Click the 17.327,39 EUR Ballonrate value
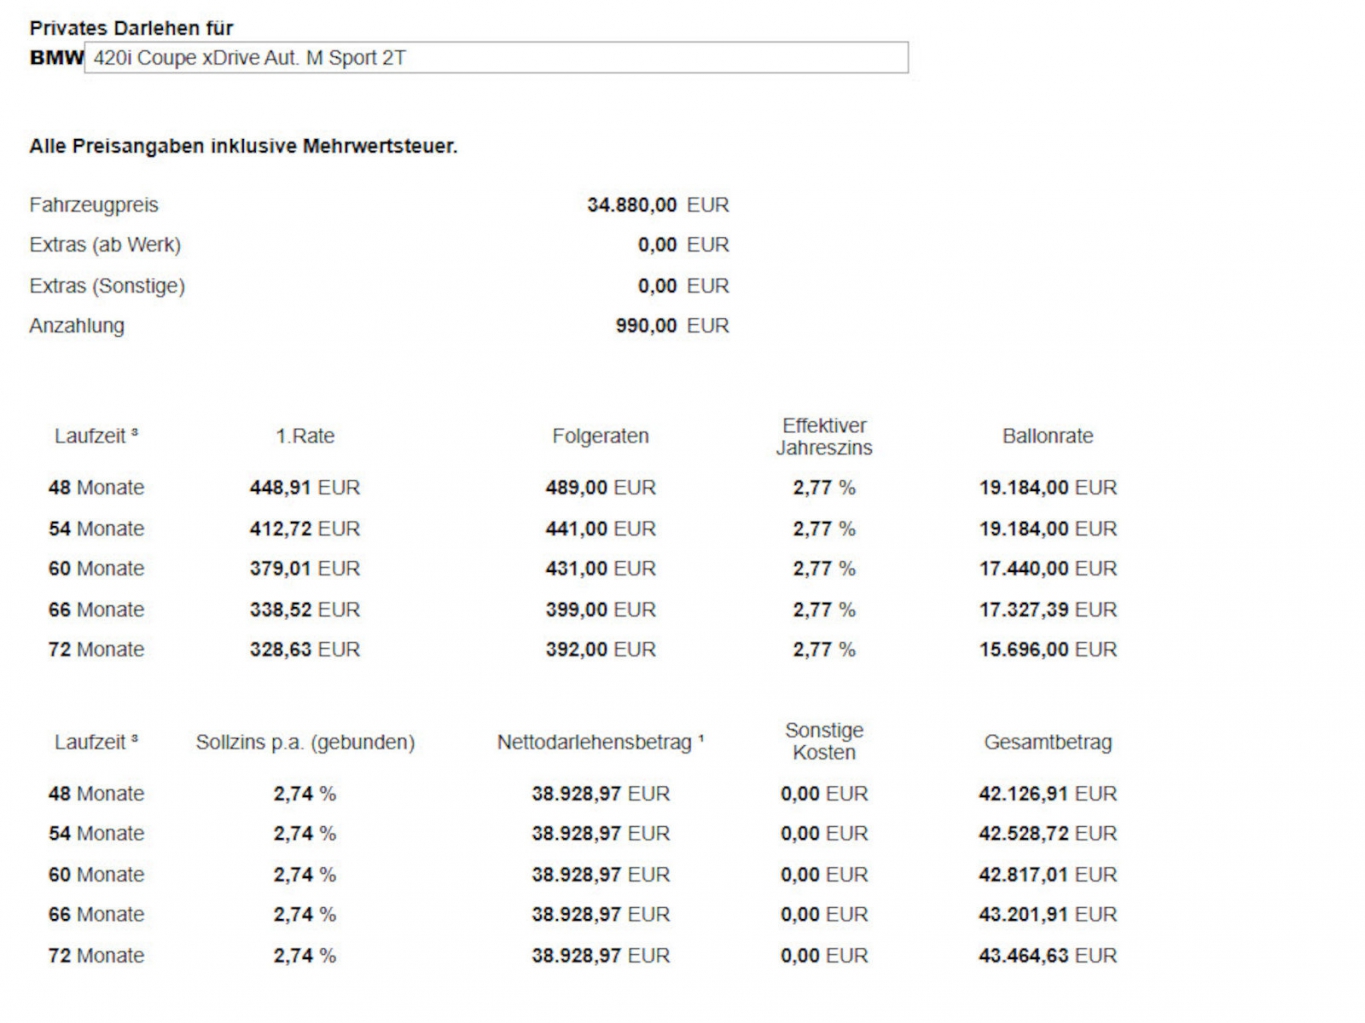The width and height of the screenshot is (1365, 1023). pyautogui.click(x=1047, y=610)
